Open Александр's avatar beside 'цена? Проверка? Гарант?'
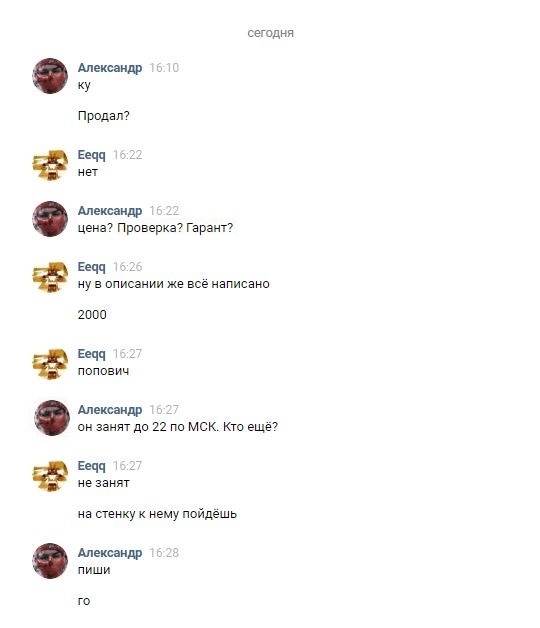 click(50, 219)
